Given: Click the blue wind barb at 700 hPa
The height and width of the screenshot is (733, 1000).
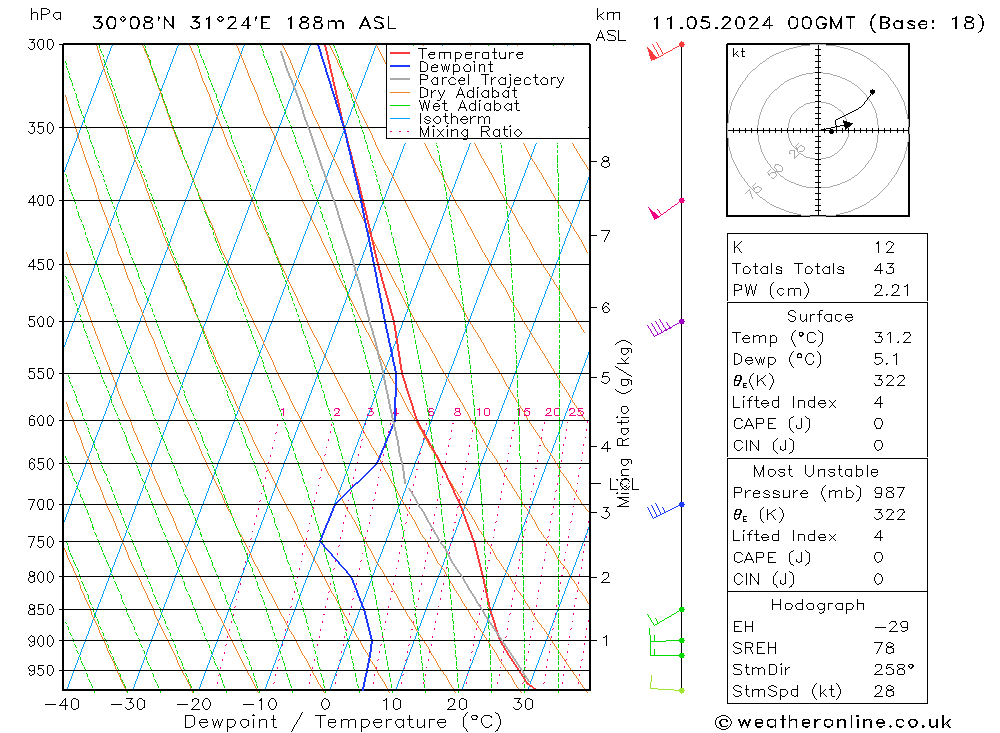Looking at the screenshot, I should (664, 509).
